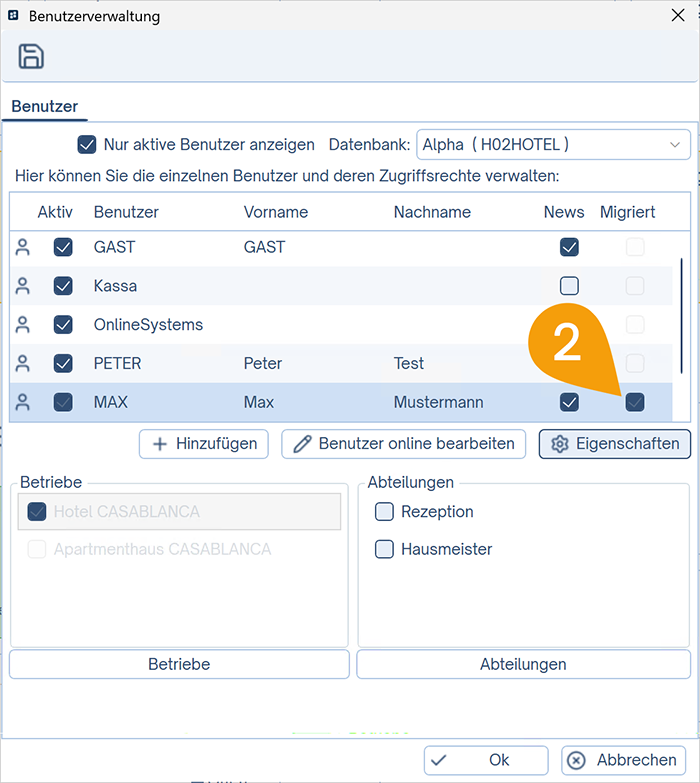Open Eigenschaften for selected user

[x=615, y=444]
